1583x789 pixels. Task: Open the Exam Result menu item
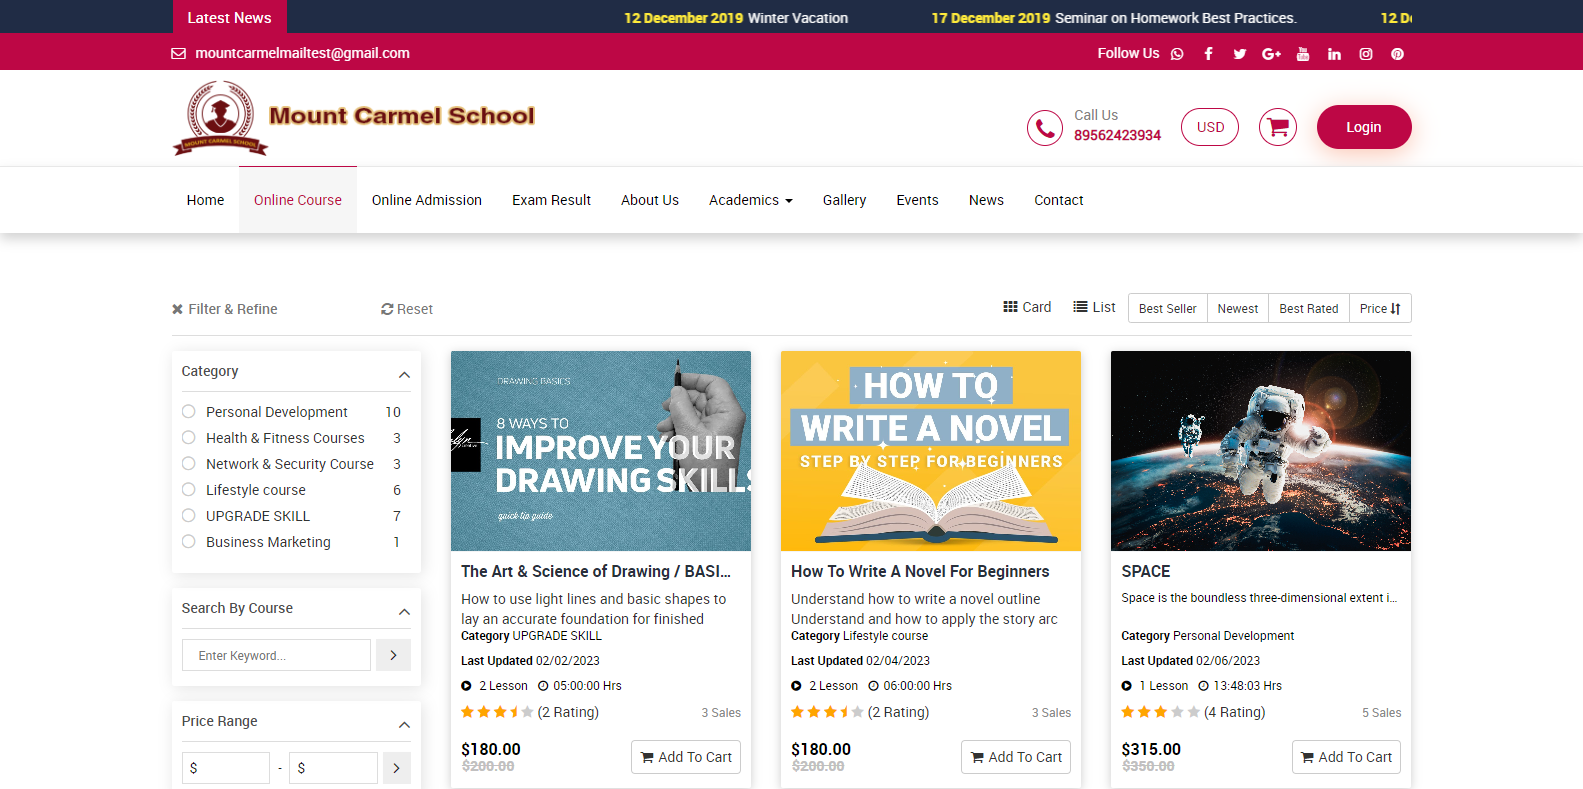click(551, 200)
